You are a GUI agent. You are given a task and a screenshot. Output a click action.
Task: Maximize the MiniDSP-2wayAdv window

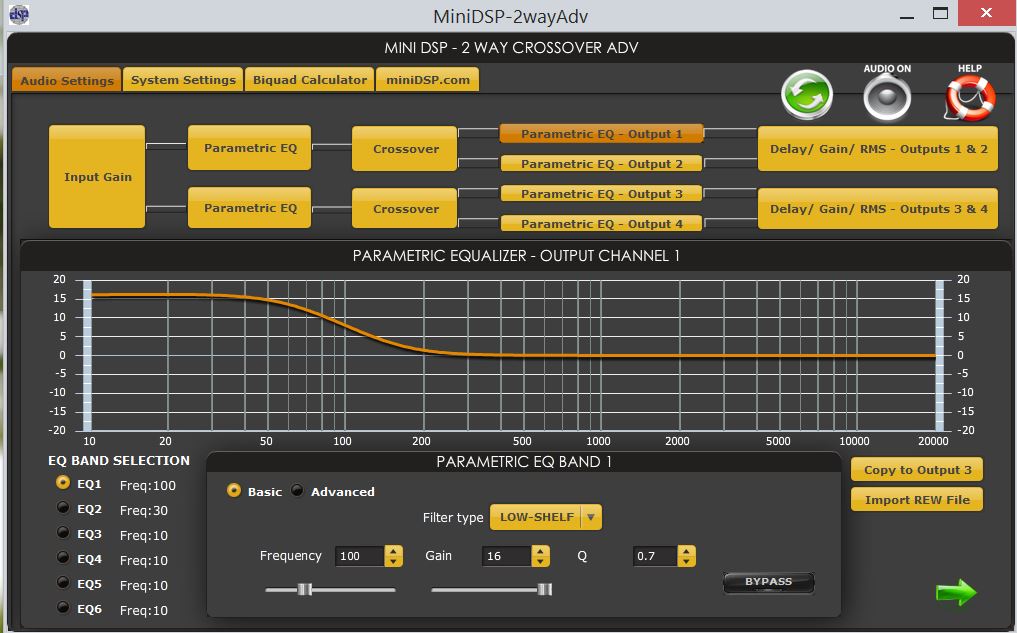click(940, 13)
